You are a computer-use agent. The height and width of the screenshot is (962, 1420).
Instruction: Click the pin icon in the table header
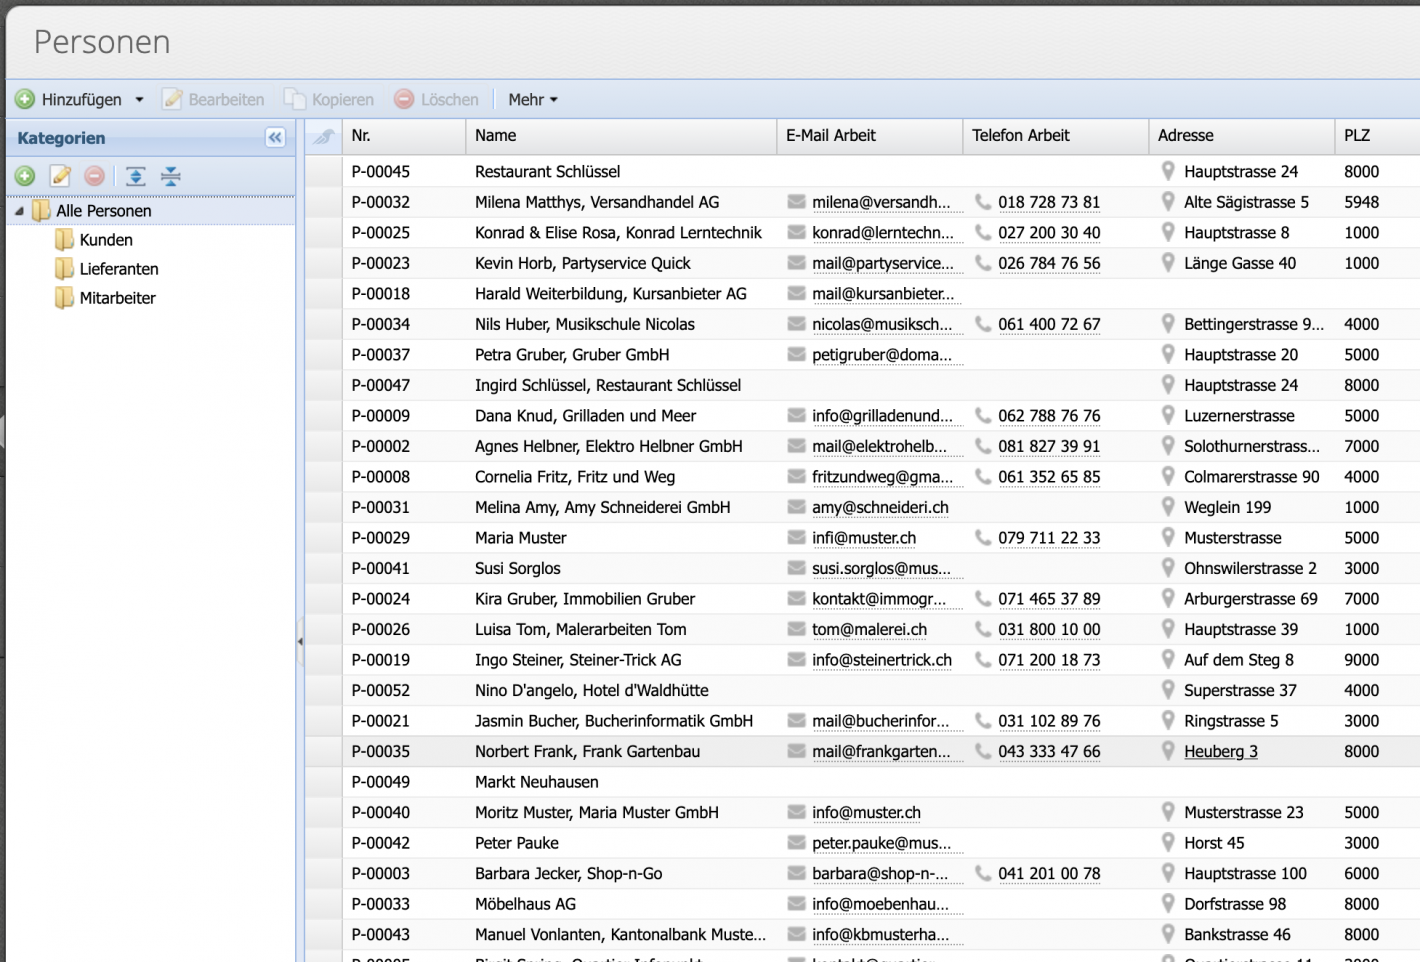(322, 136)
